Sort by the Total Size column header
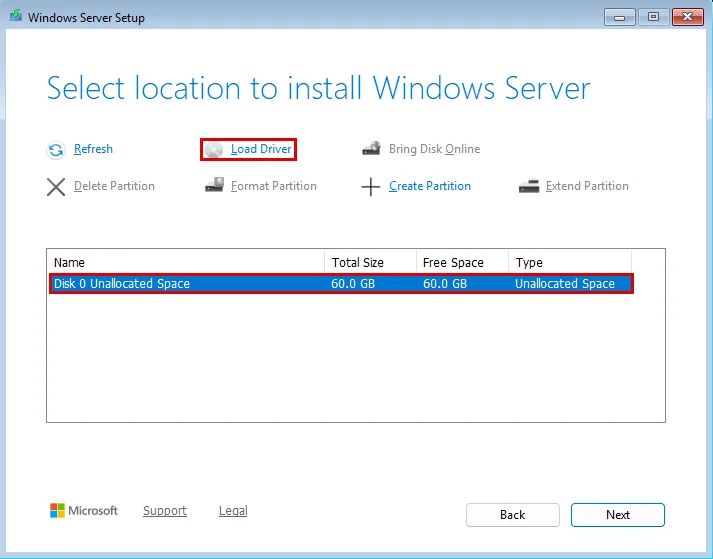 [370, 262]
